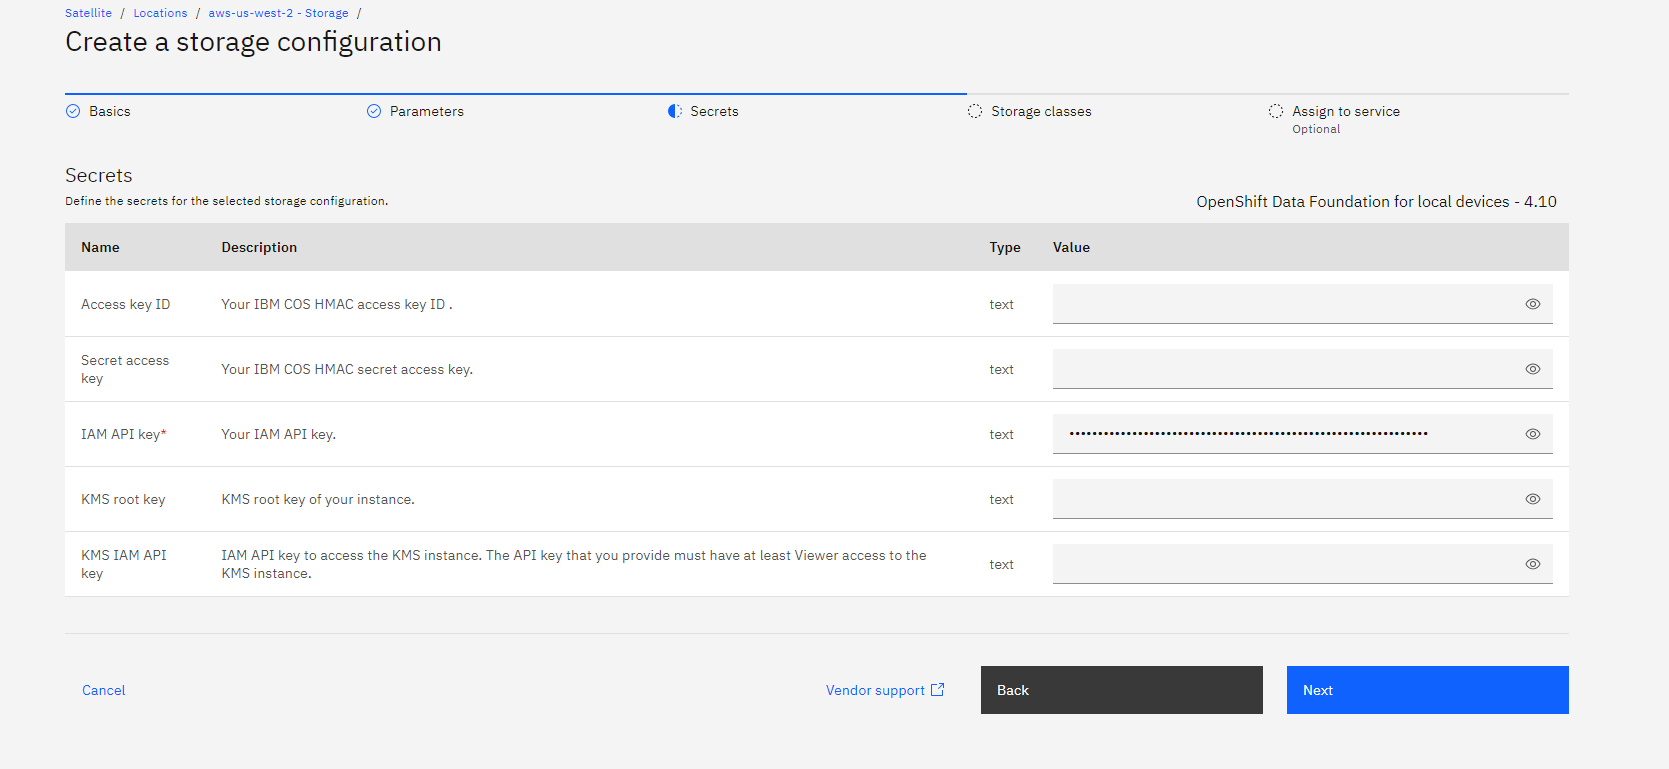This screenshot has height=769, width=1669.
Task: Click the Value column header
Action: pyautogui.click(x=1071, y=247)
